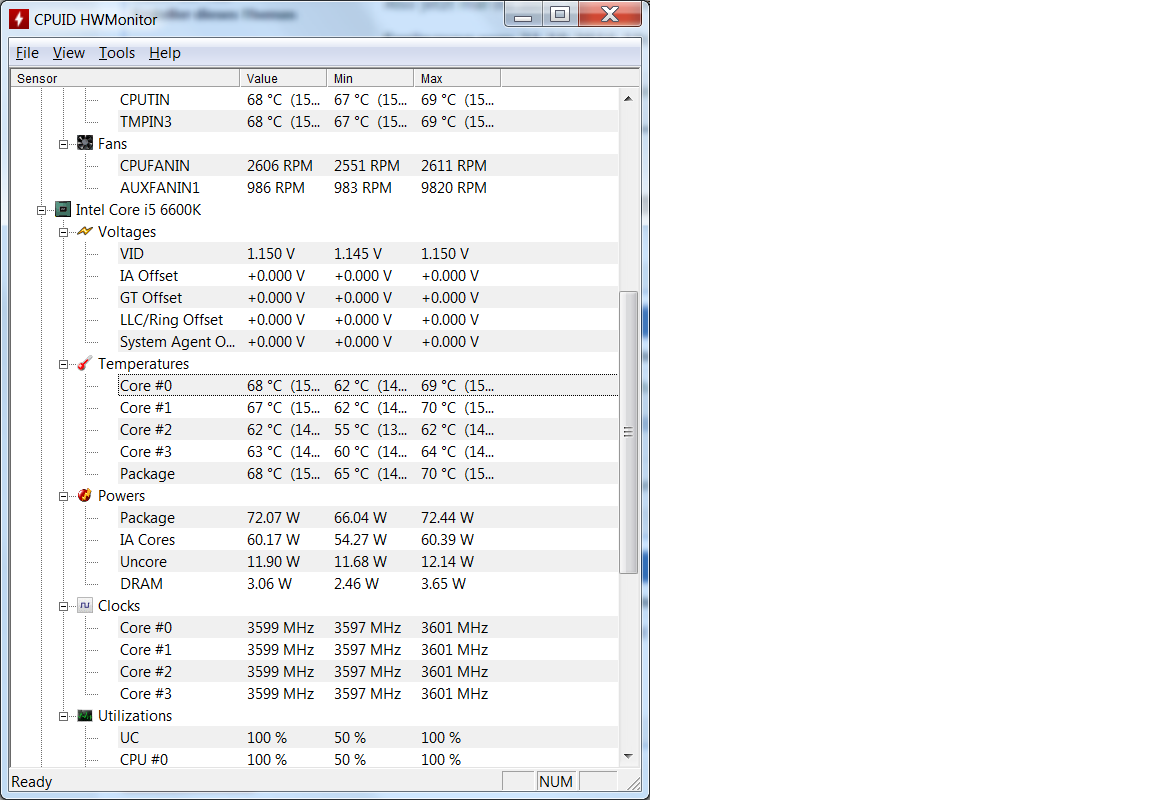Select the CPUTIN sensor row
The width and height of the screenshot is (1152, 800).
coord(367,99)
